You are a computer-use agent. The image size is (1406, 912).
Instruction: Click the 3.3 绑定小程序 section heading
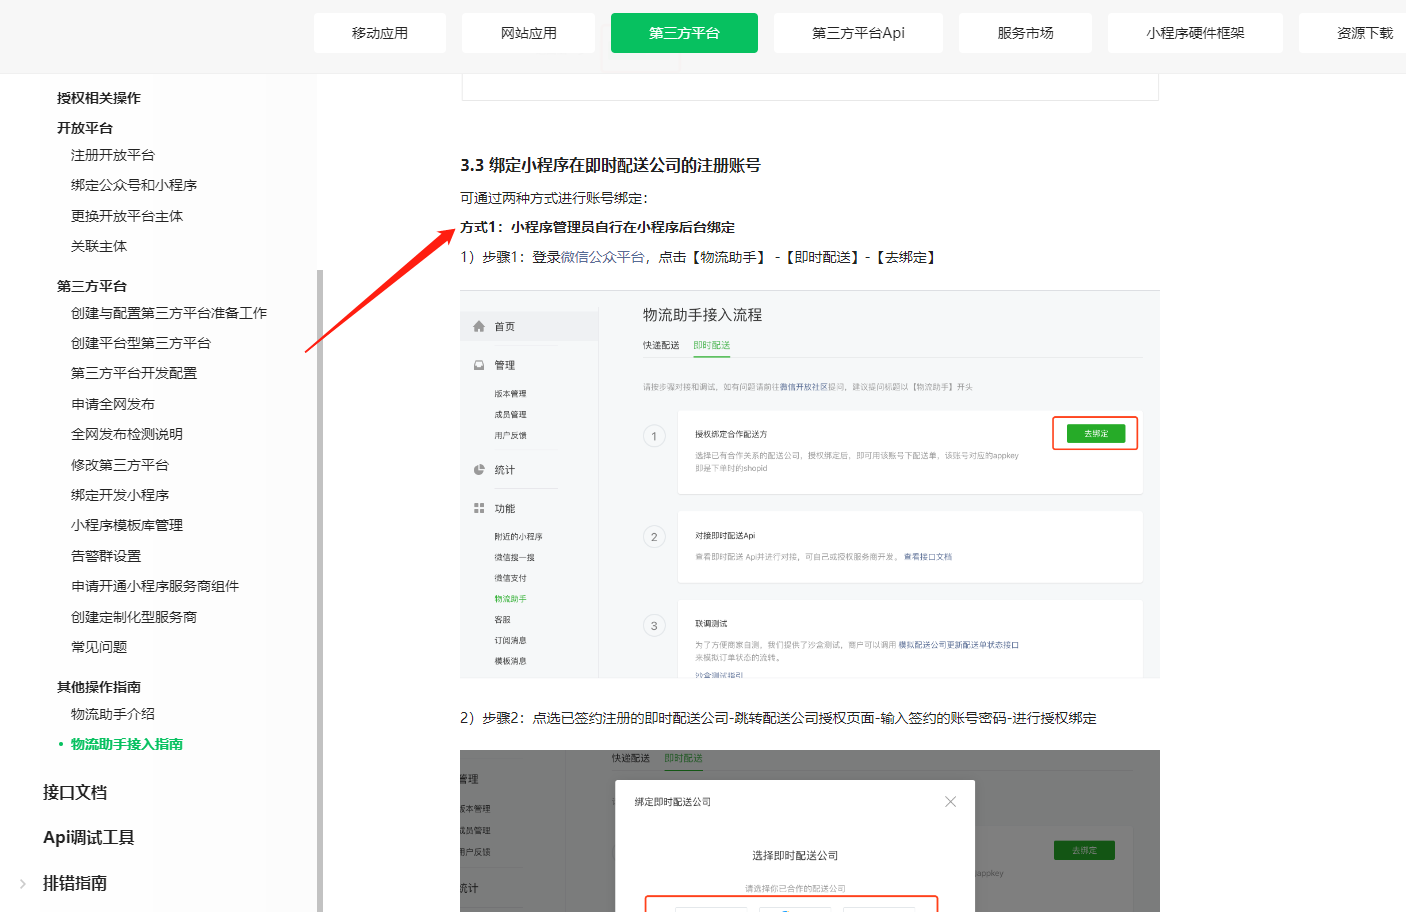[610, 165]
